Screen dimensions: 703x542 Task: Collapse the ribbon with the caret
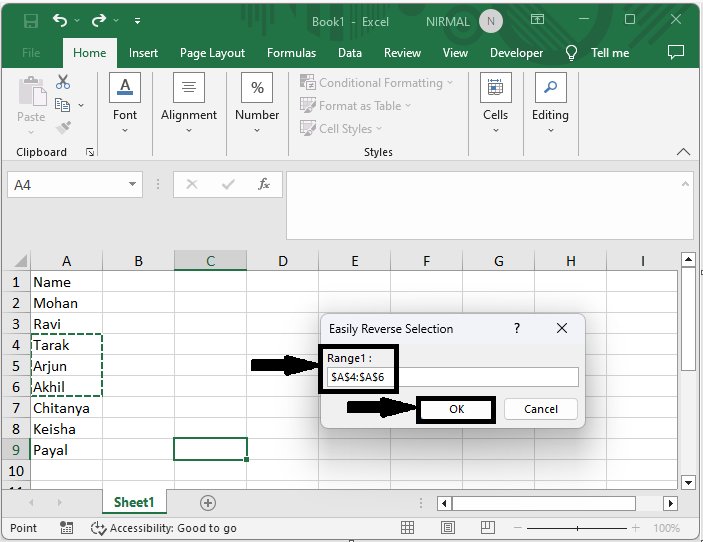point(683,152)
